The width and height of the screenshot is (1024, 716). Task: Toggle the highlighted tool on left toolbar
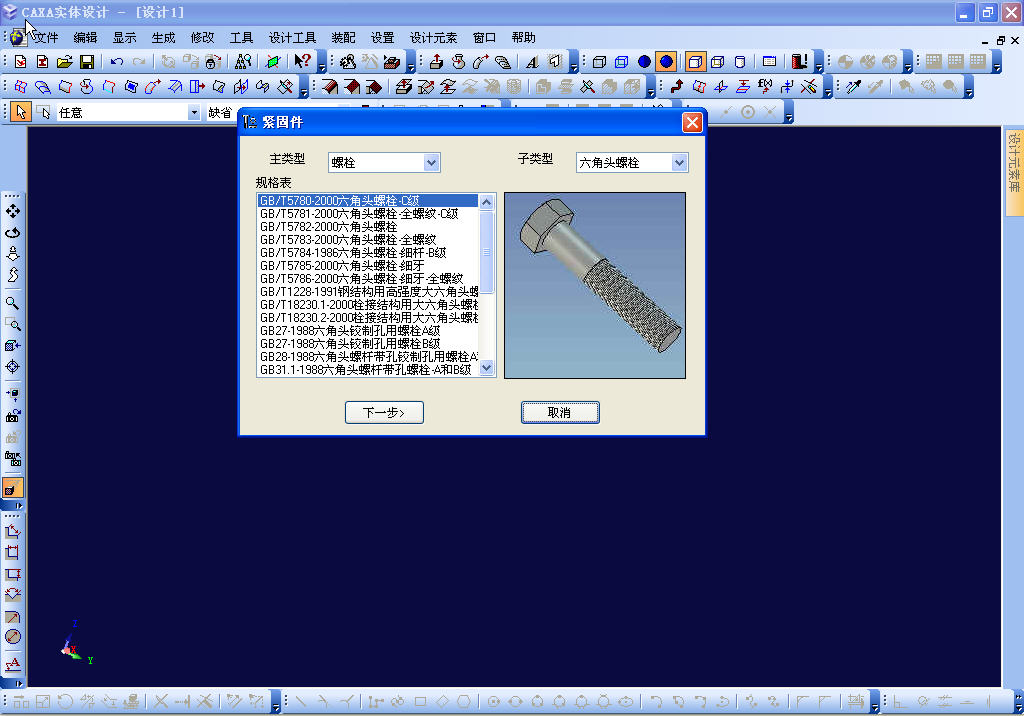tap(12, 488)
